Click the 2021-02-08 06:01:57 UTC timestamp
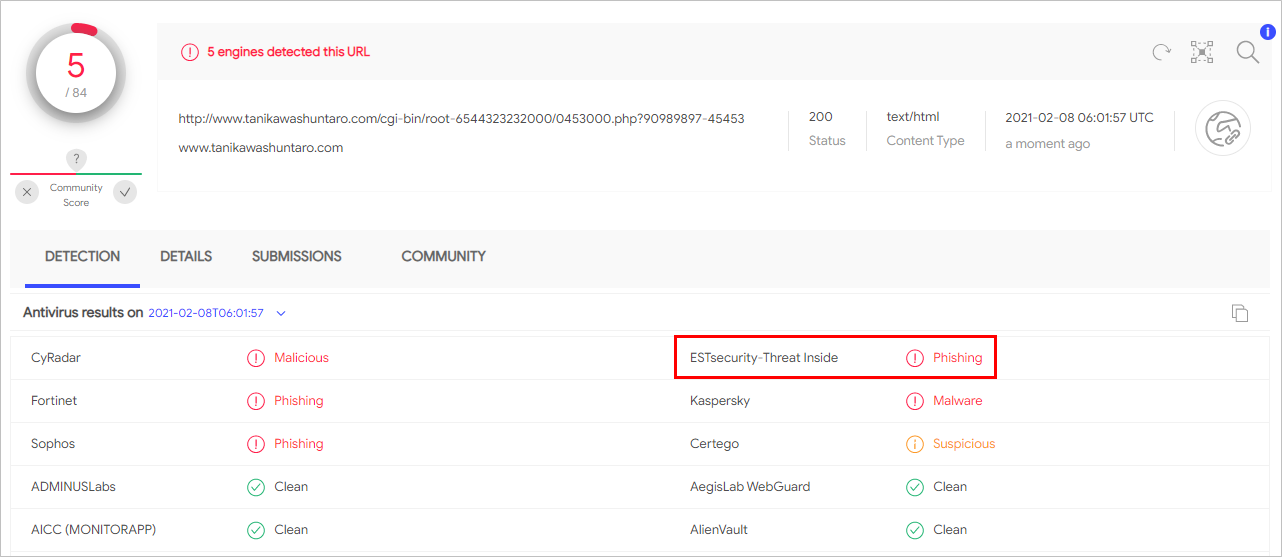Viewport: 1282px width, 557px height. 1079,117
